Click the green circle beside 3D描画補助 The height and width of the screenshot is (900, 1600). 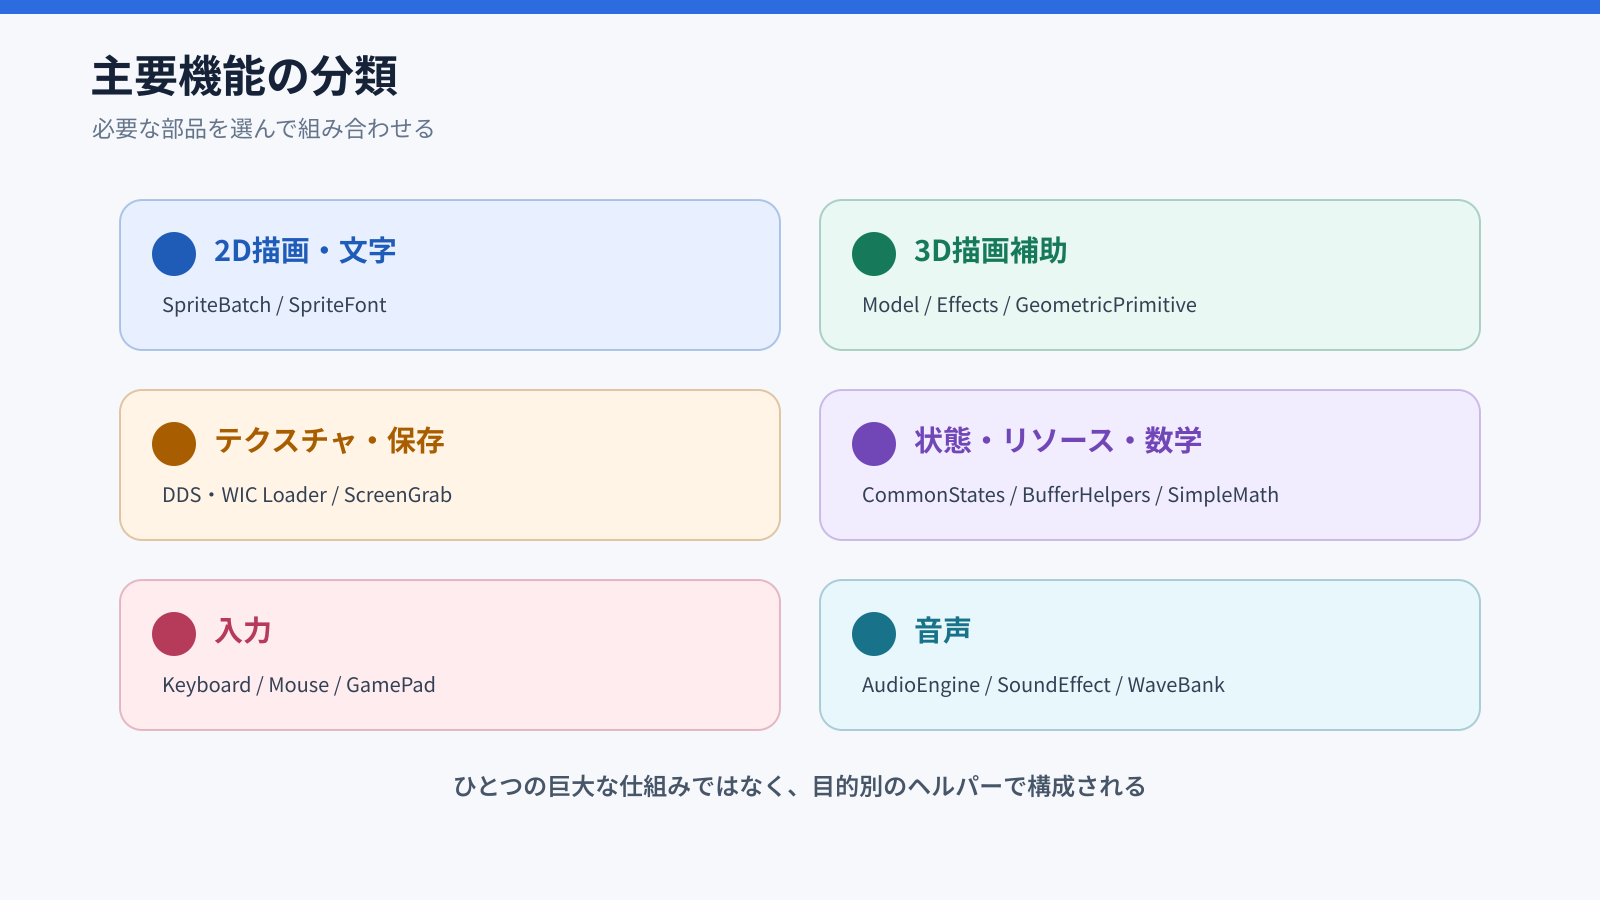point(874,254)
